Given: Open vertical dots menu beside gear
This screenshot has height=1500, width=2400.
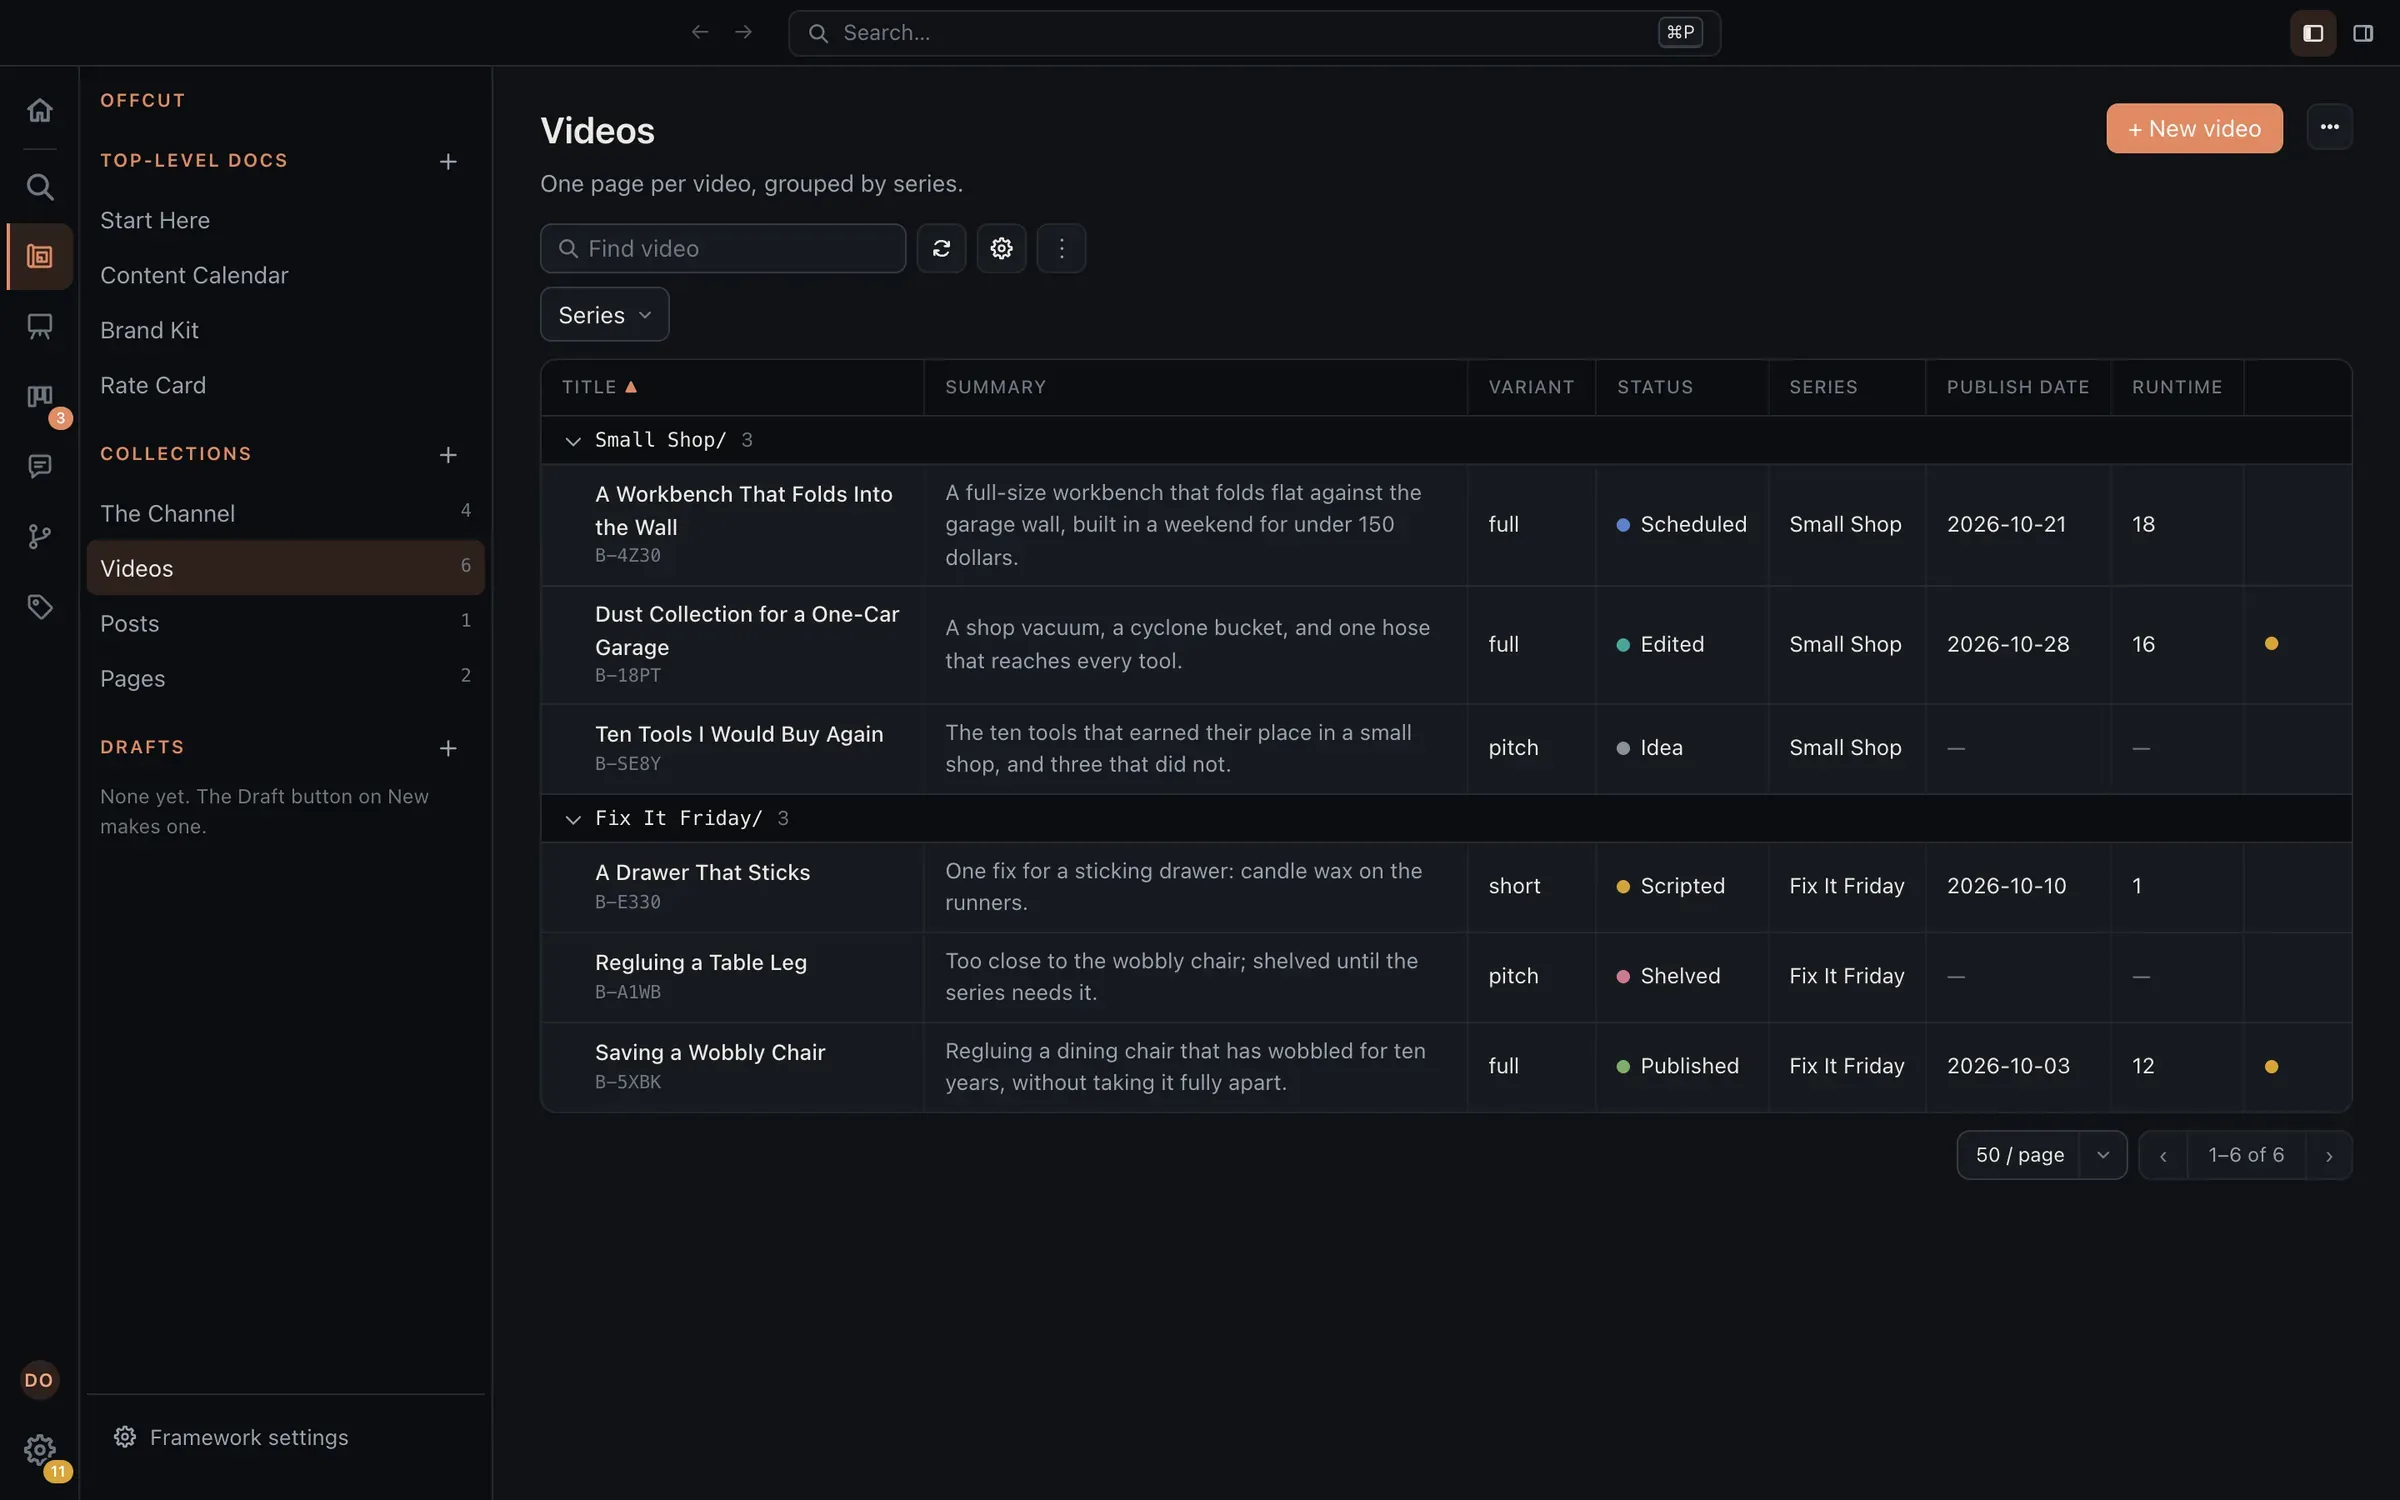Looking at the screenshot, I should point(1061,248).
